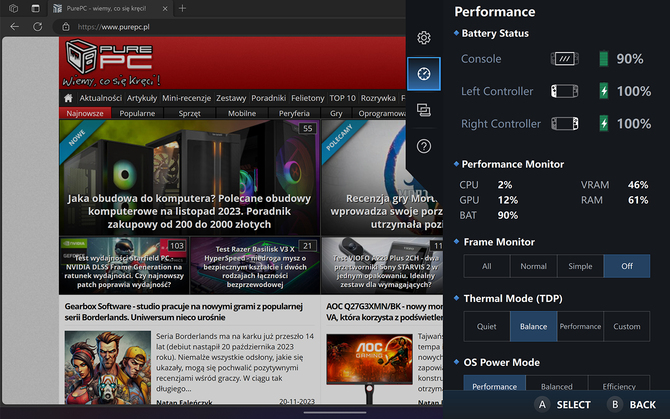Click the Left Controller device icon

click(564, 91)
